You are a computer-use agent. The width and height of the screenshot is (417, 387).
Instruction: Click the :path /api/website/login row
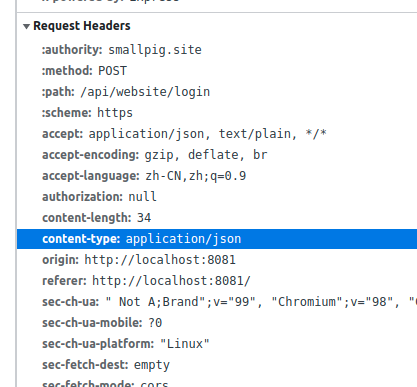(x=217, y=92)
